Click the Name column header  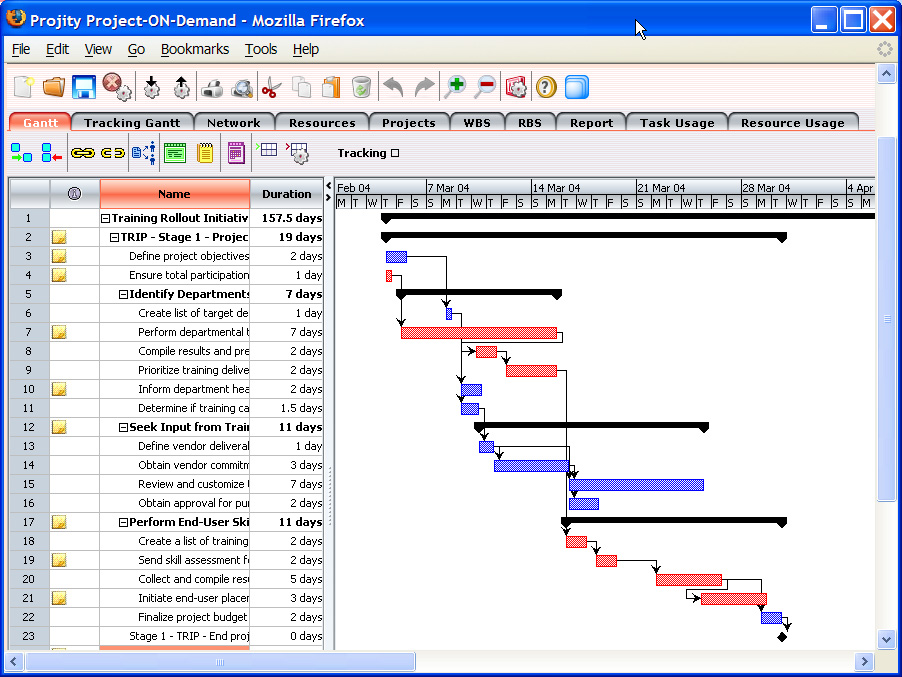point(174,194)
